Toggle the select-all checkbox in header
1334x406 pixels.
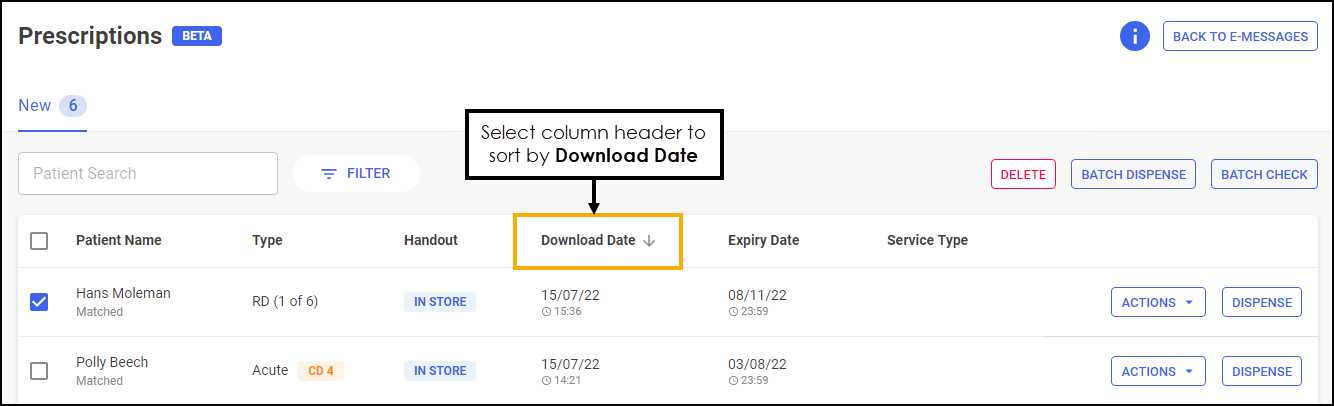click(x=39, y=241)
